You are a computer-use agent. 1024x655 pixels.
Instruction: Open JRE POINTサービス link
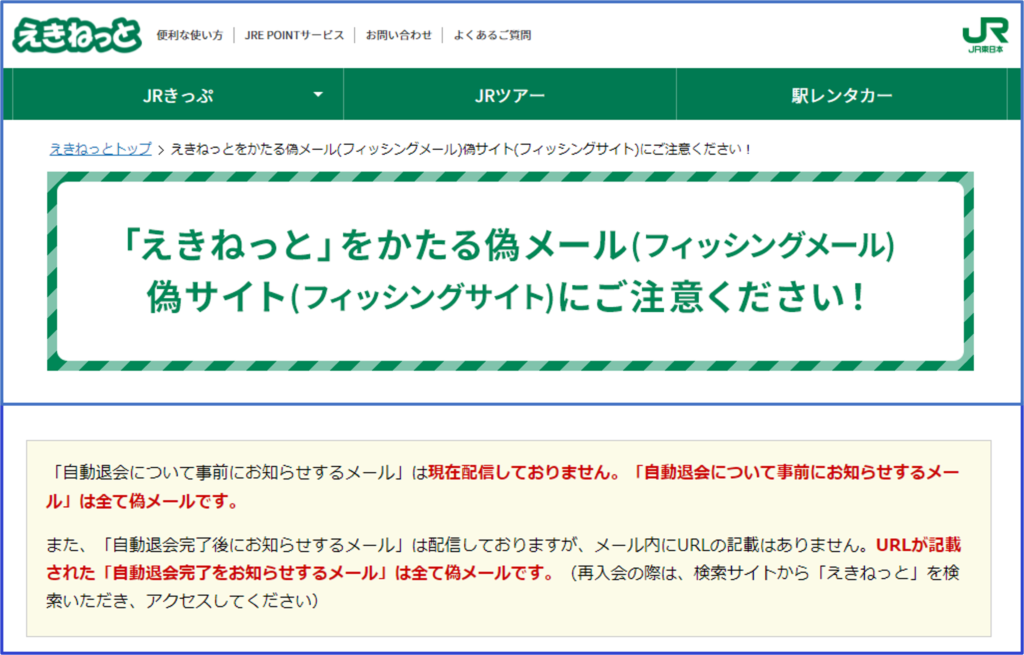point(294,35)
